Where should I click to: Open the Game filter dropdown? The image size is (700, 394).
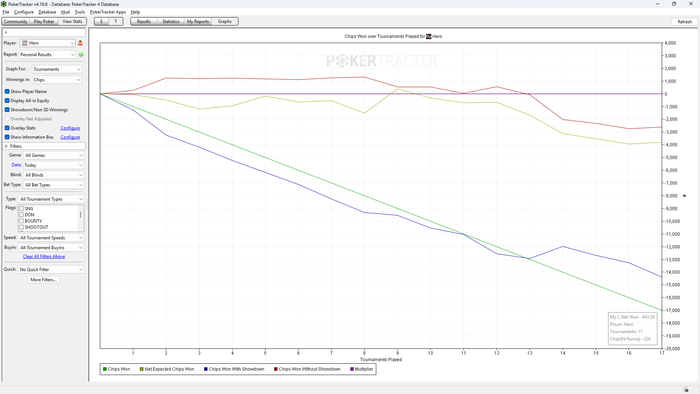point(54,155)
